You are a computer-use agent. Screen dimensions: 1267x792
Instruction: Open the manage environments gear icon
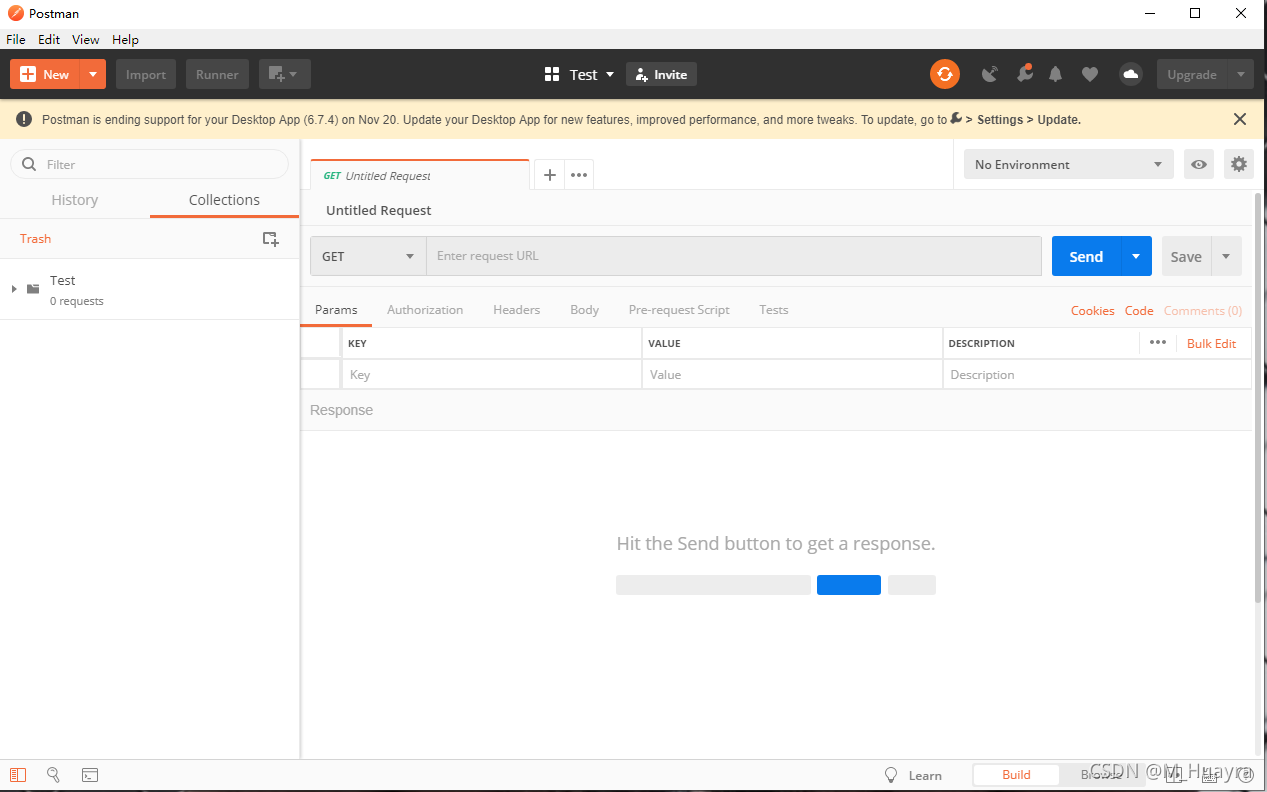click(1239, 164)
